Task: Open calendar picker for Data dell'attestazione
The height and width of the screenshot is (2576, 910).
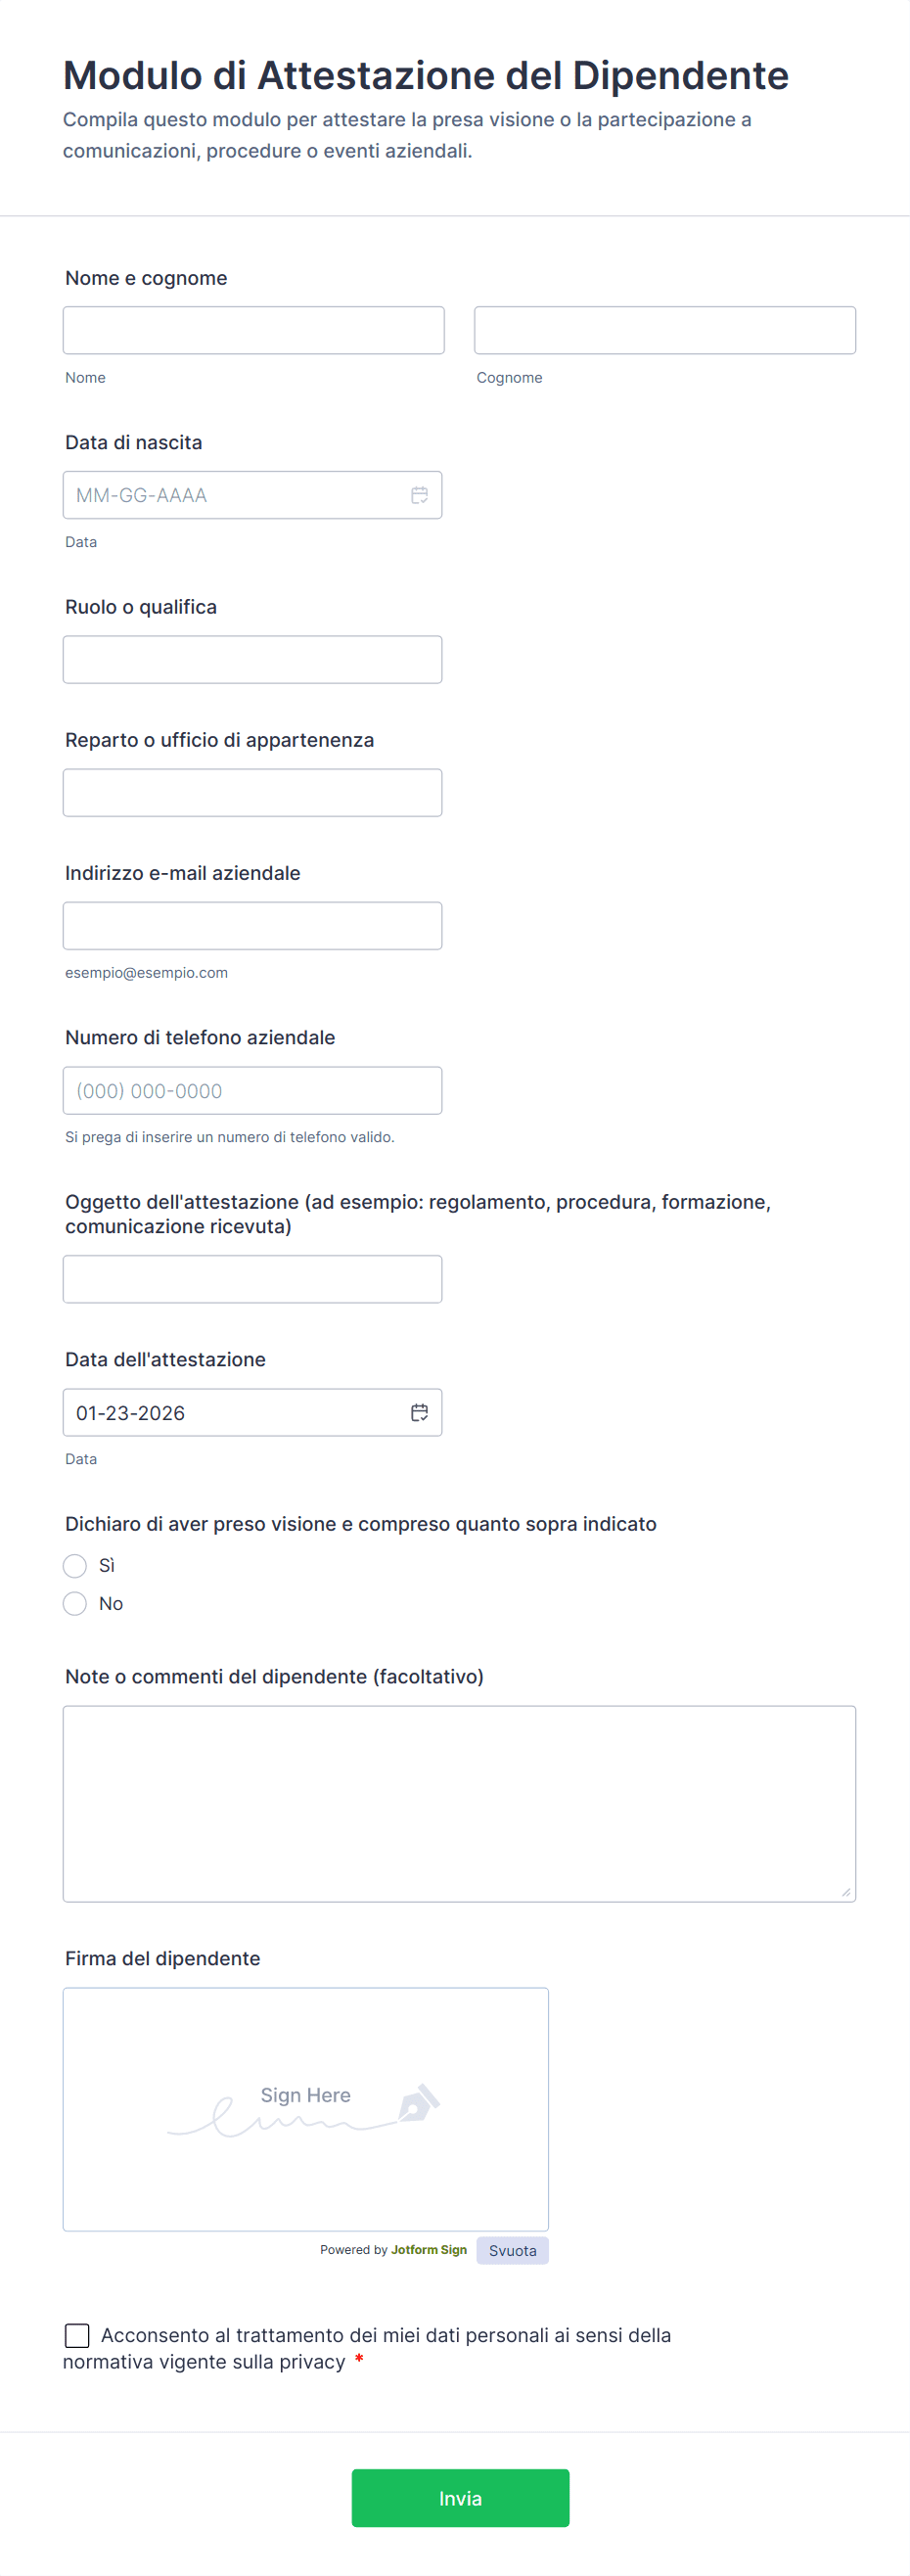Action: click(420, 1412)
